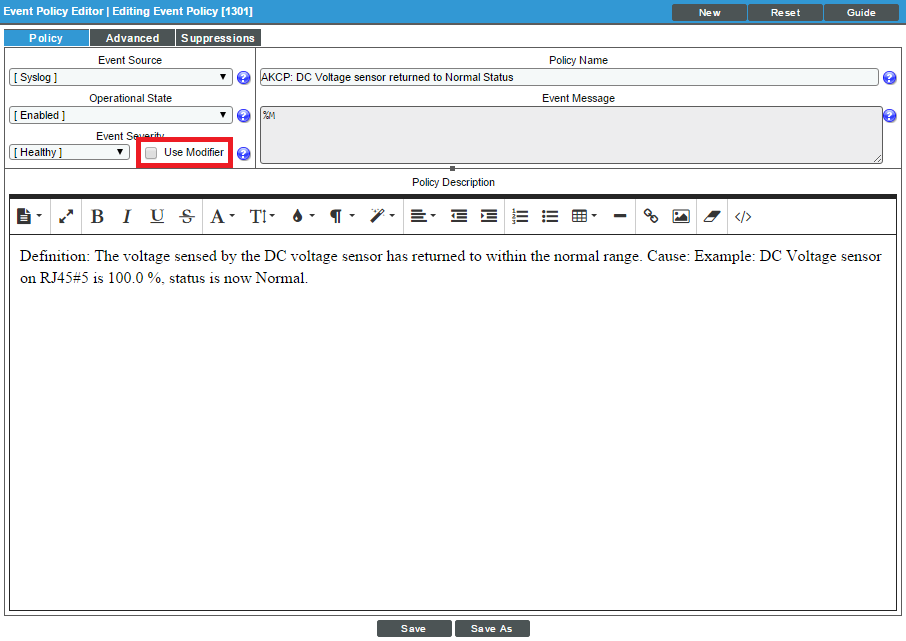The height and width of the screenshot is (641, 906).
Task: Toggle bold formatting in the editor
Action: click(97, 216)
